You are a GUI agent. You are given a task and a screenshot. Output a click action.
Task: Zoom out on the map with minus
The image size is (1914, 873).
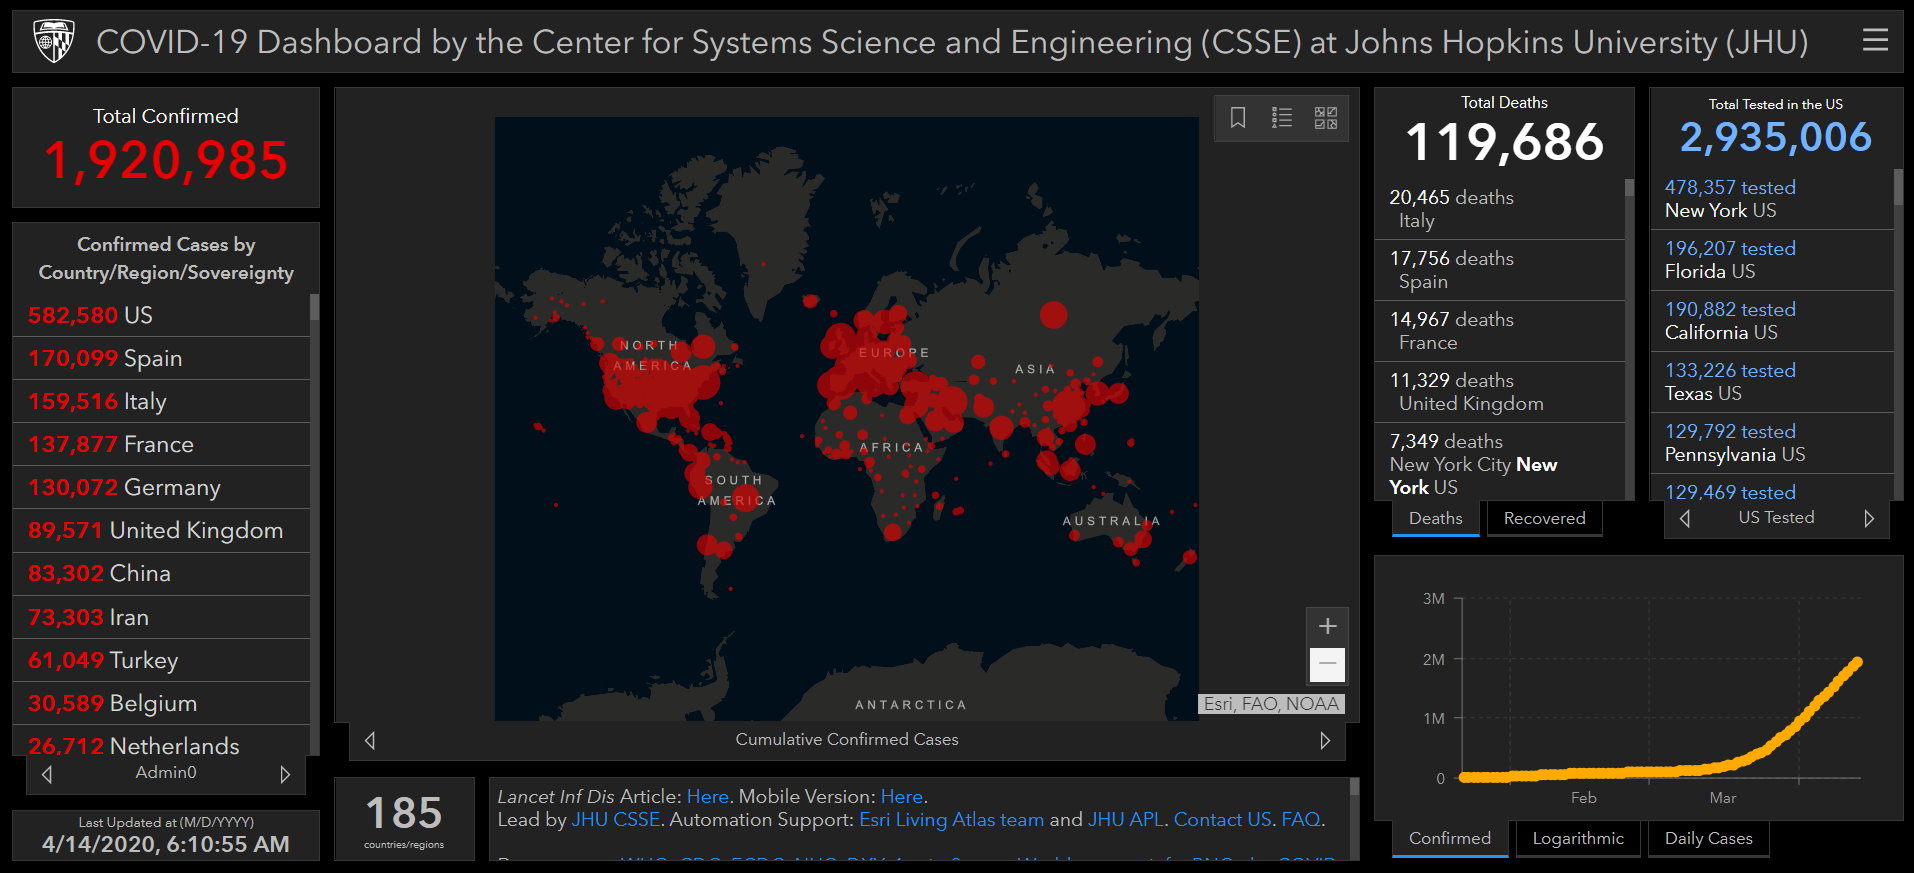(x=1328, y=664)
